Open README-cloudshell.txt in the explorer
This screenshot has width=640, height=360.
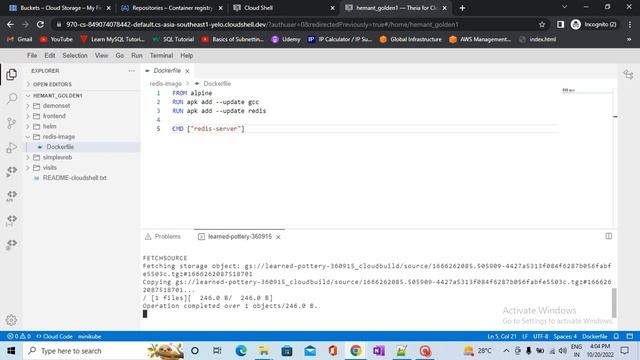coord(74,178)
